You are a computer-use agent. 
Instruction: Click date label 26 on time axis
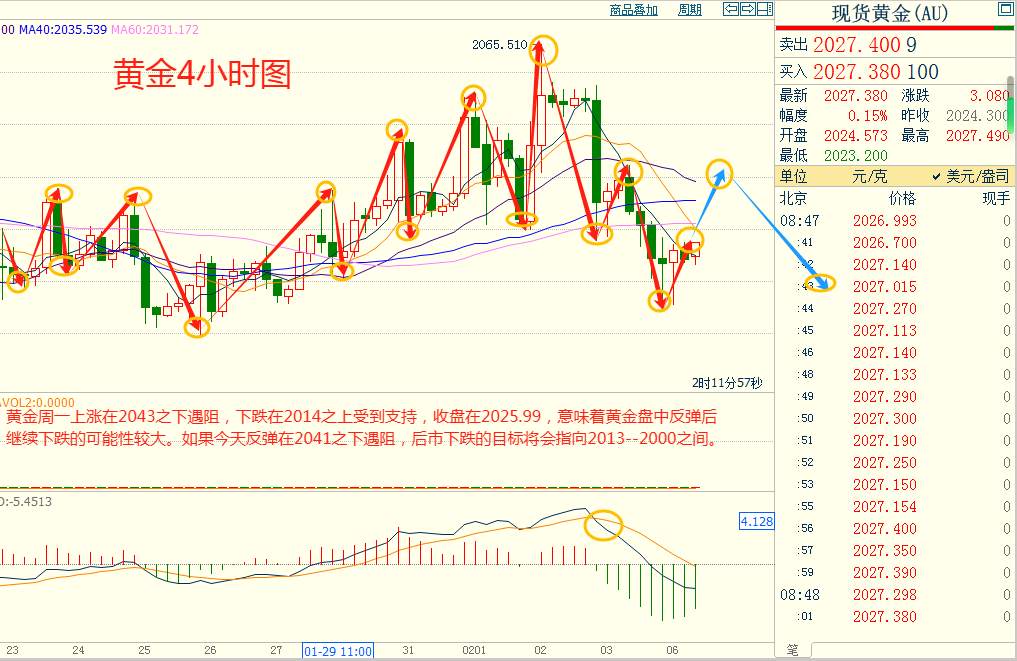(209, 650)
